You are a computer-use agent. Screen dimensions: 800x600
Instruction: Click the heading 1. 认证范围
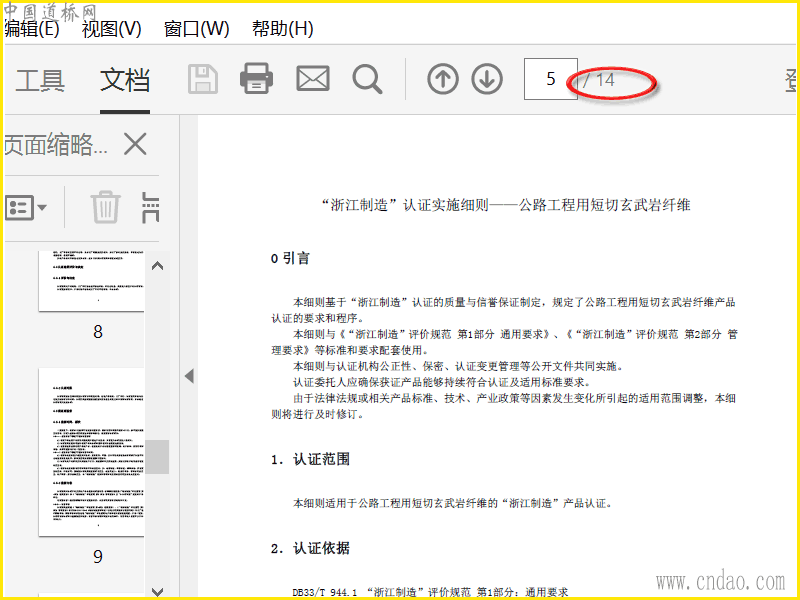pos(310,459)
